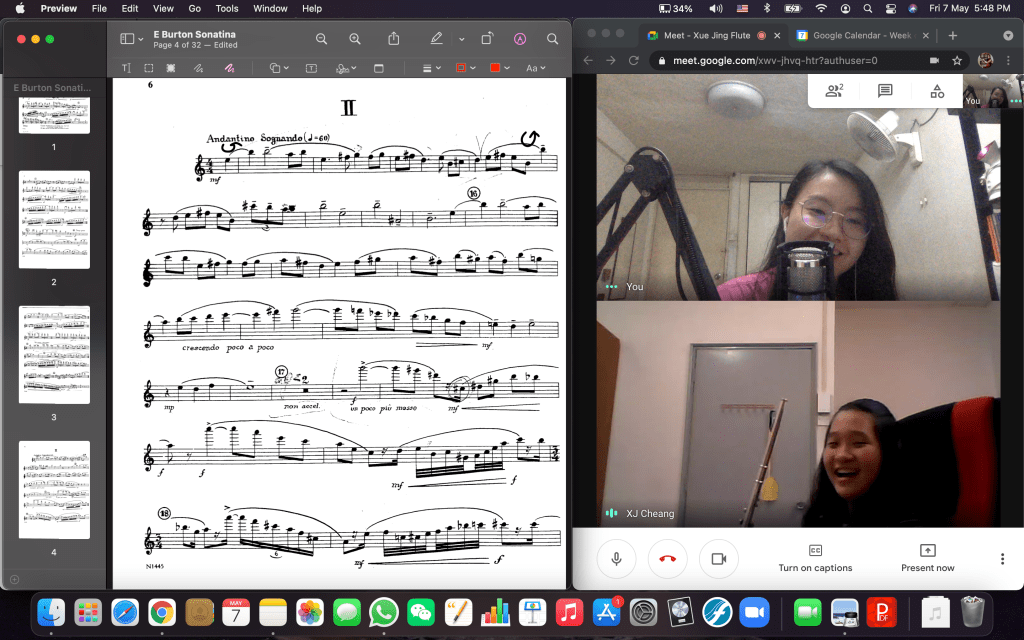Select the Sketch tool in markup bar
Screen dimensions: 1024x640
point(198,68)
